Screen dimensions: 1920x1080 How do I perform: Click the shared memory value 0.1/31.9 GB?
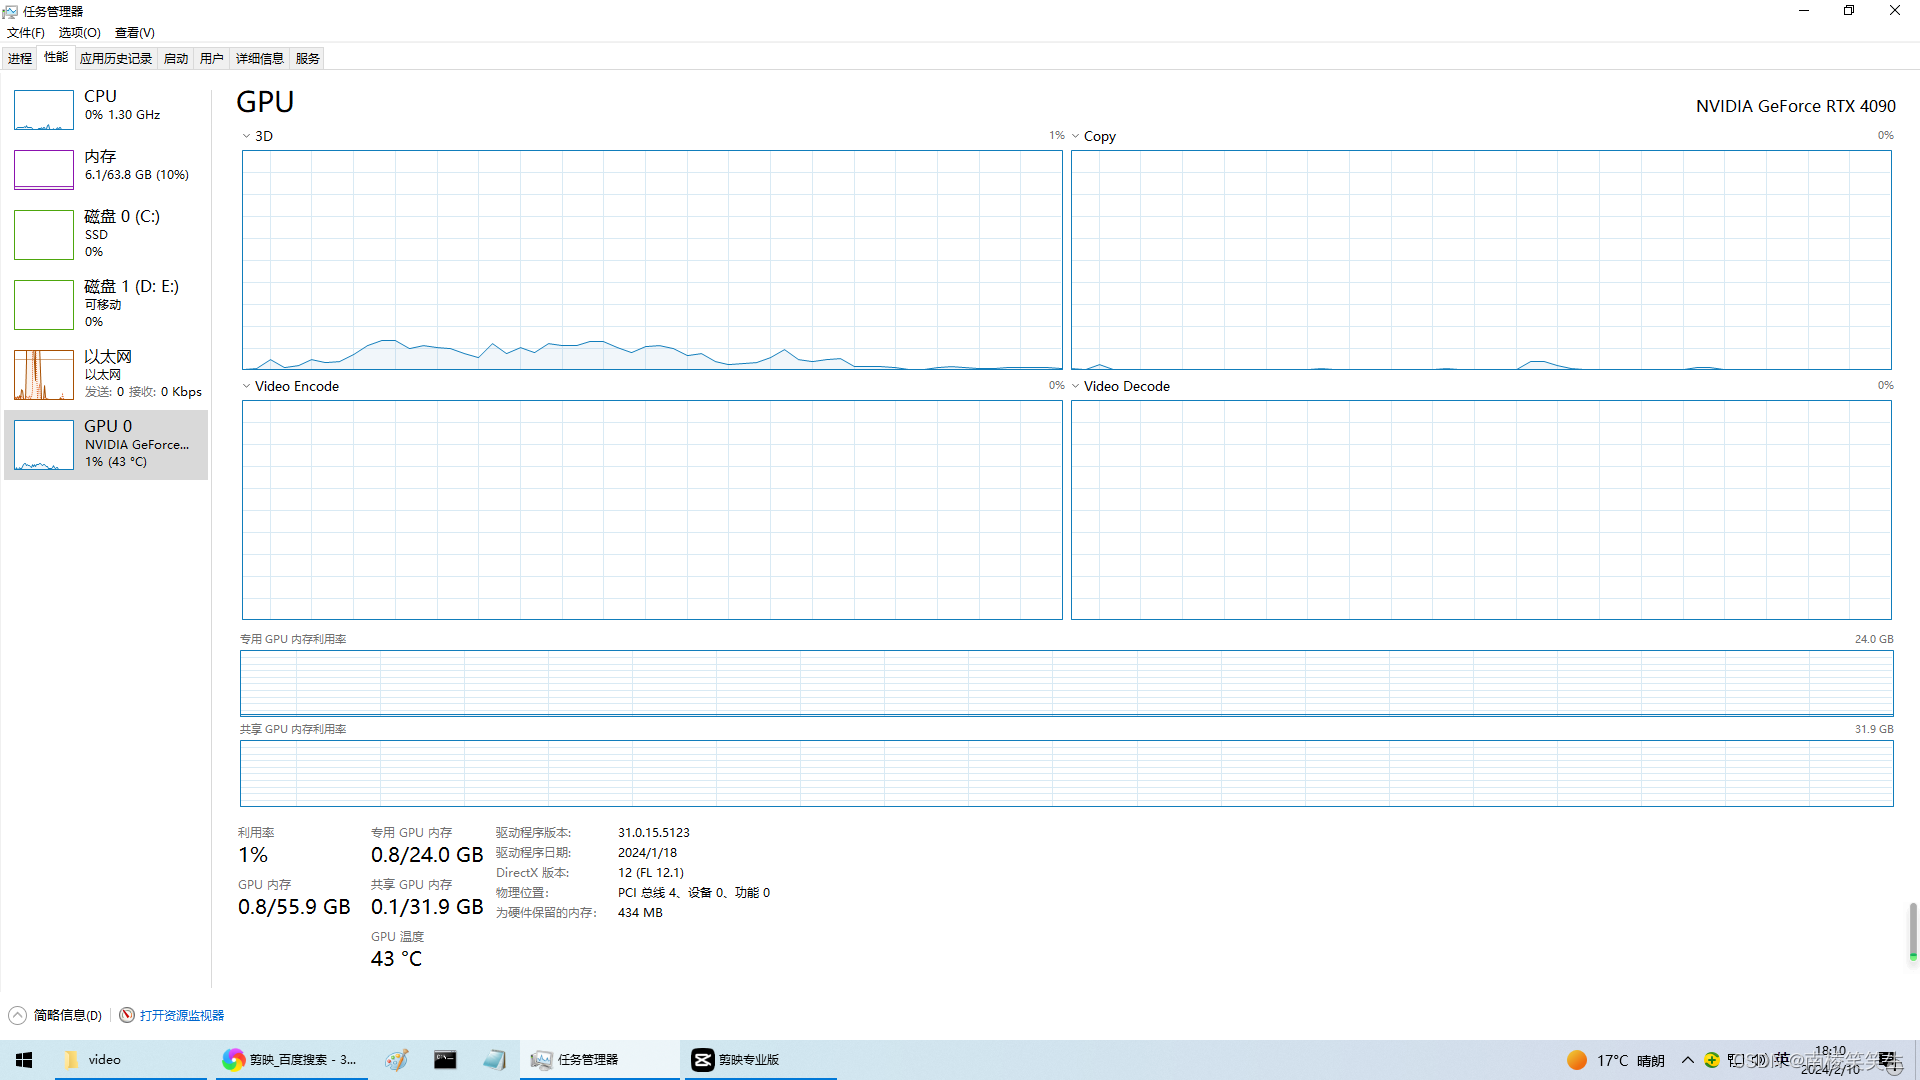click(x=427, y=907)
